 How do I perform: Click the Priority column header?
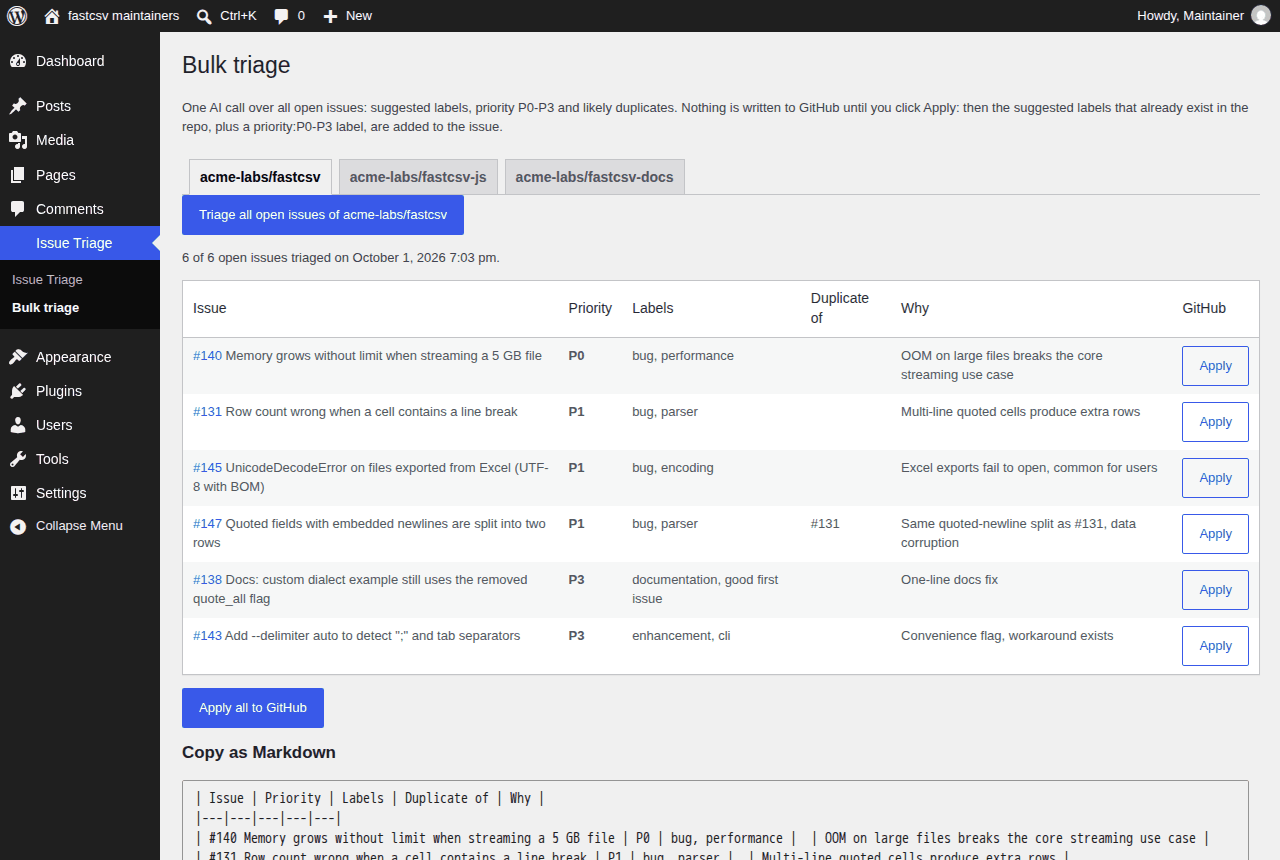[590, 308]
